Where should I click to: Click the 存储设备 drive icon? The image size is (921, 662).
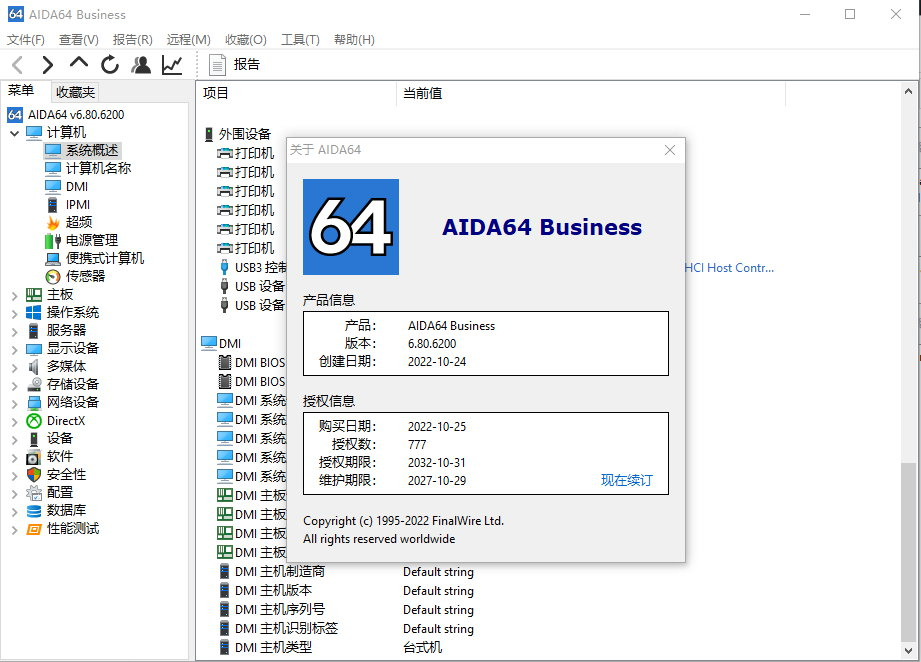[34, 385]
